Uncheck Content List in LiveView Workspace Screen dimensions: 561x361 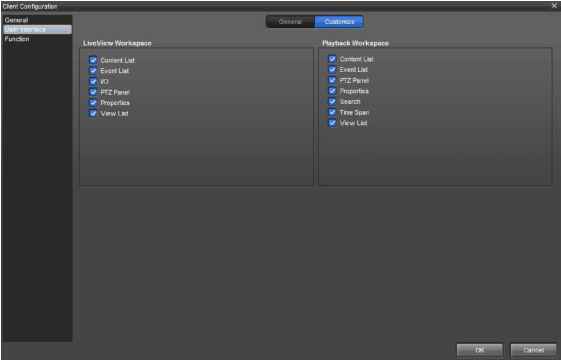(x=93, y=60)
